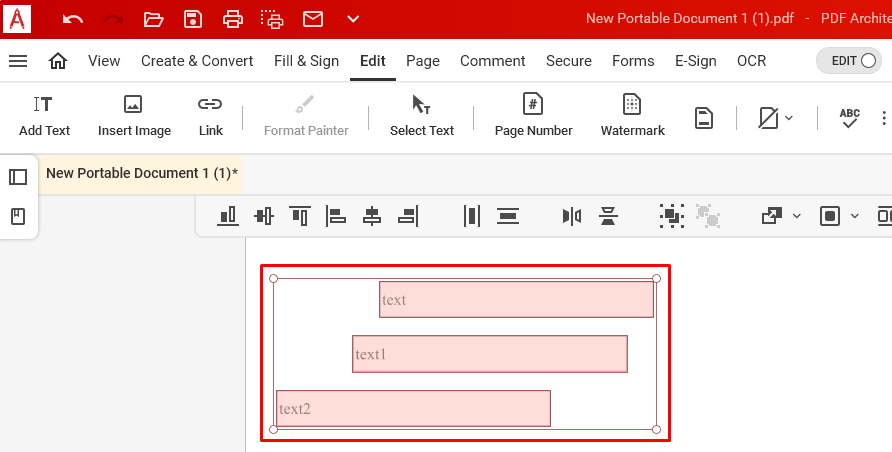
Task: Select the New Portable Document 1 (1) tab
Action: point(142,173)
